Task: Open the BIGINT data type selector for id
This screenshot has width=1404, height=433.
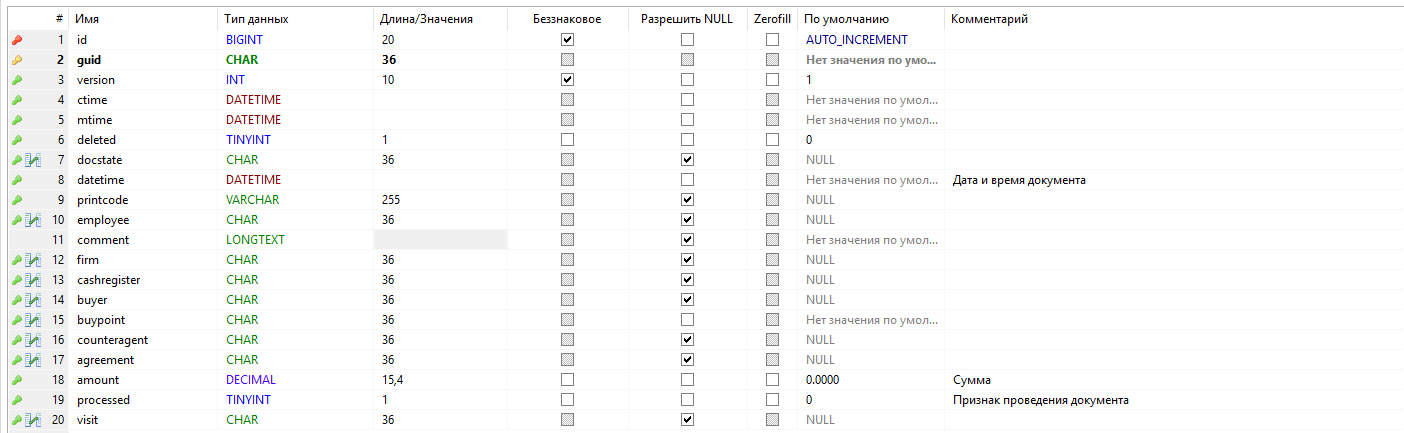Action: [x=245, y=40]
